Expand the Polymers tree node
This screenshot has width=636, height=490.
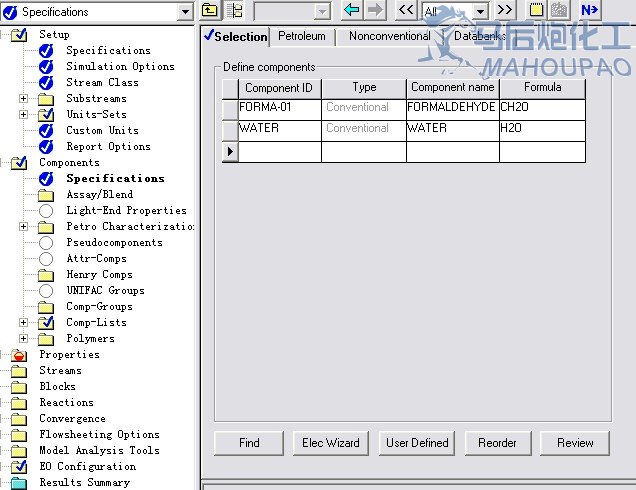pos(24,339)
